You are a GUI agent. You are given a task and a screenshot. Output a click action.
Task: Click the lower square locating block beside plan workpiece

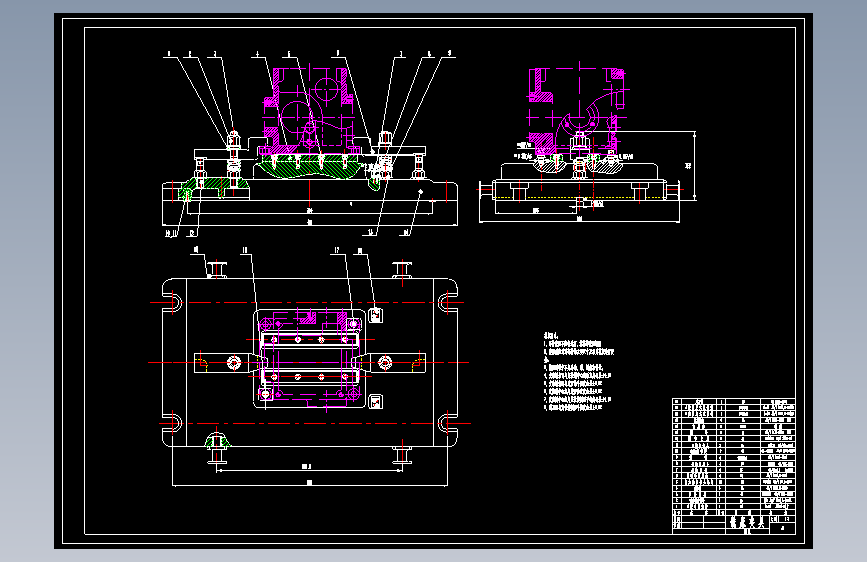click(375, 402)
